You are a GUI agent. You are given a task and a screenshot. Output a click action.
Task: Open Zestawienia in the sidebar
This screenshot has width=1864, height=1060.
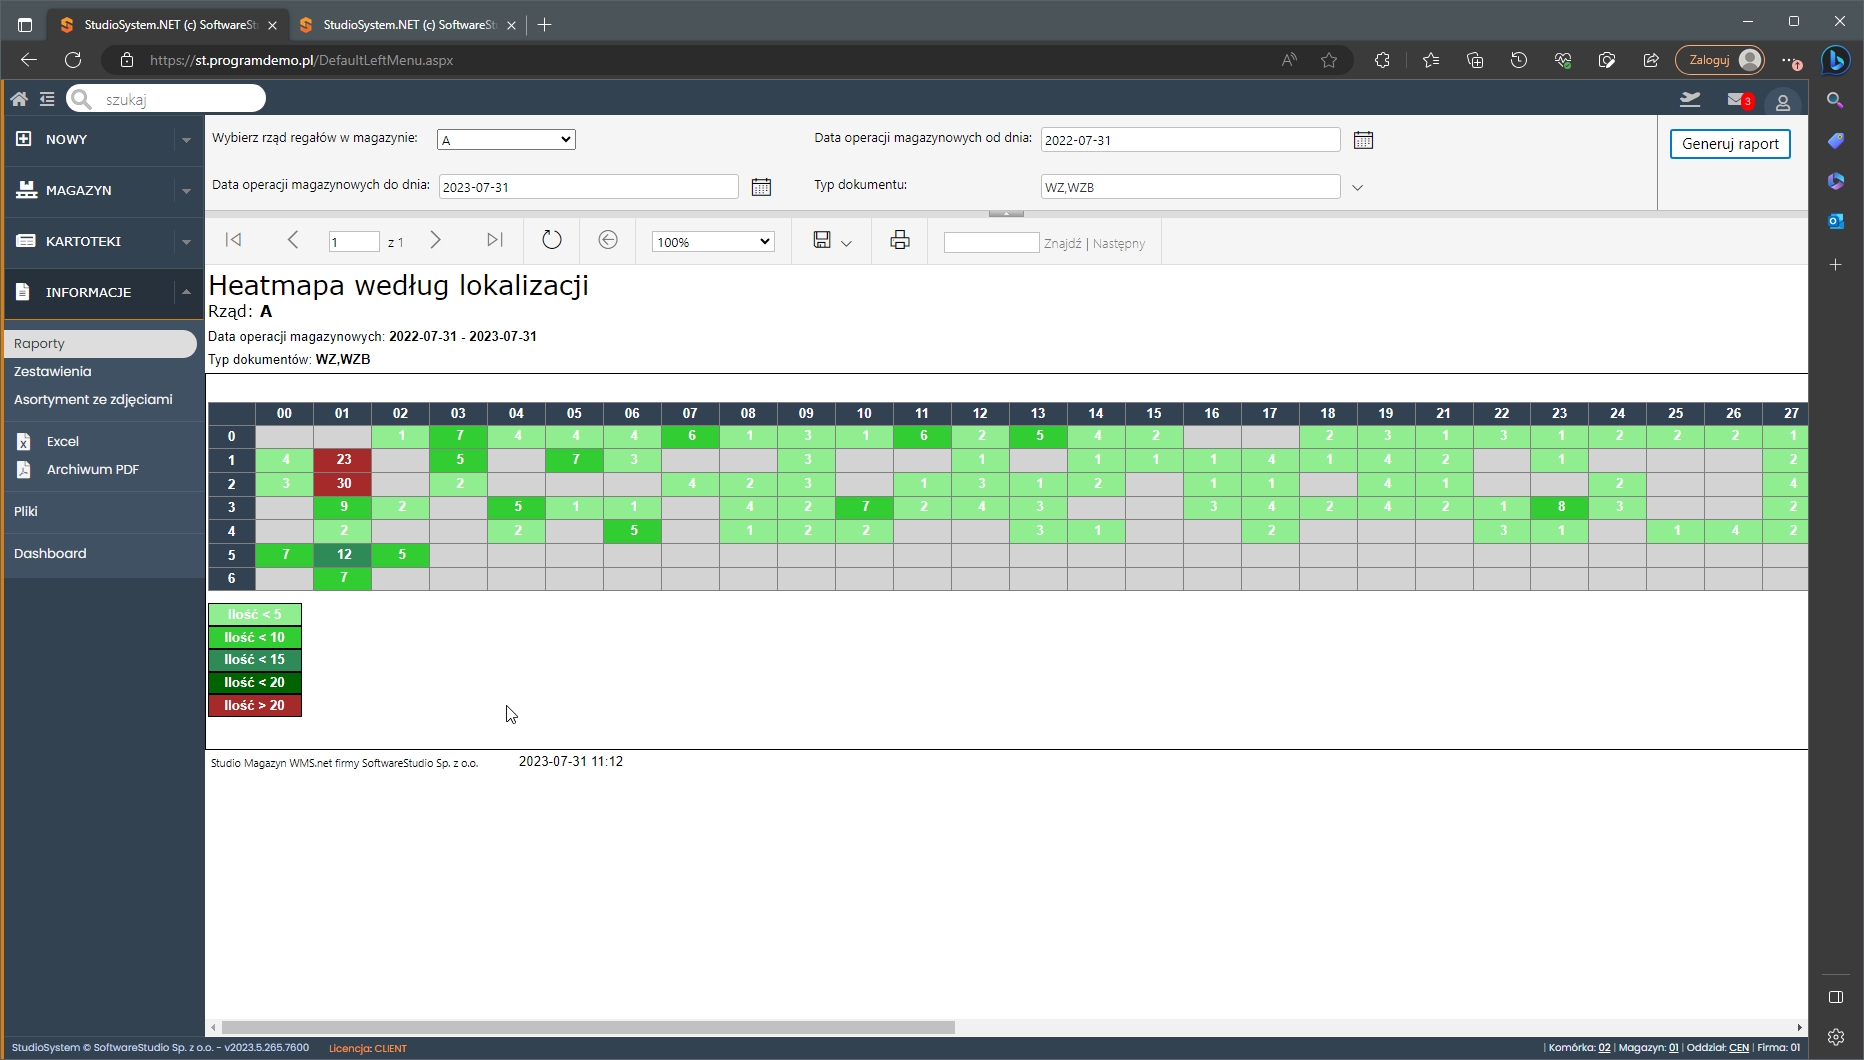tap(53, 371)
